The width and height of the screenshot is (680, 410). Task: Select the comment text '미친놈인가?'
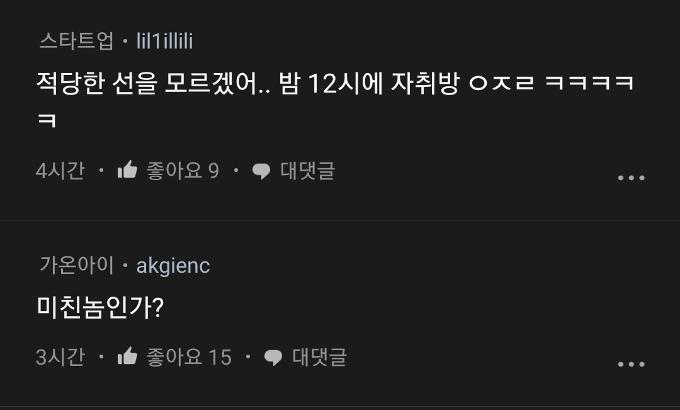click(100, 307)
